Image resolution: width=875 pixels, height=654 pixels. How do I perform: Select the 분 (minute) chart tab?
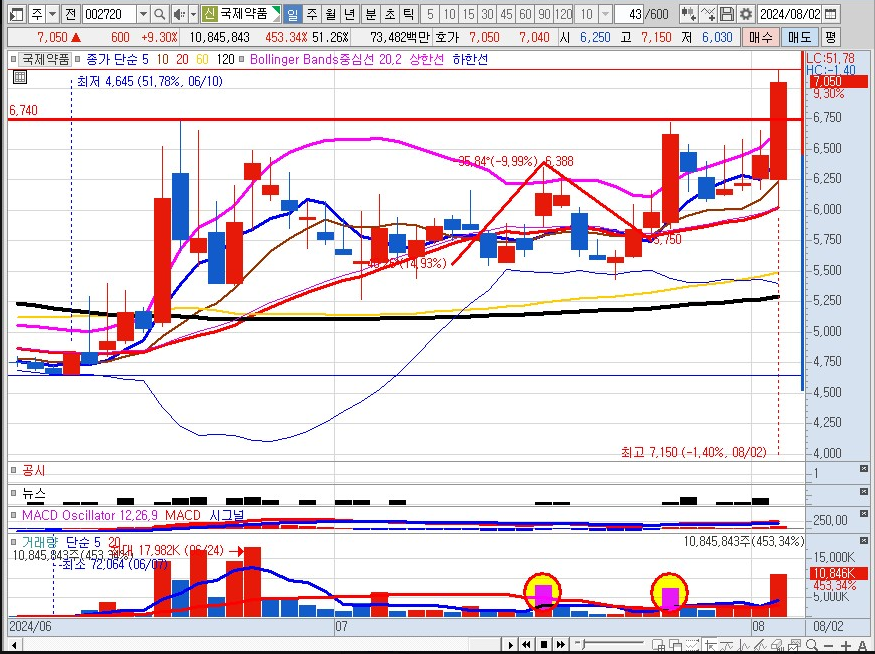tap(370, 14)
